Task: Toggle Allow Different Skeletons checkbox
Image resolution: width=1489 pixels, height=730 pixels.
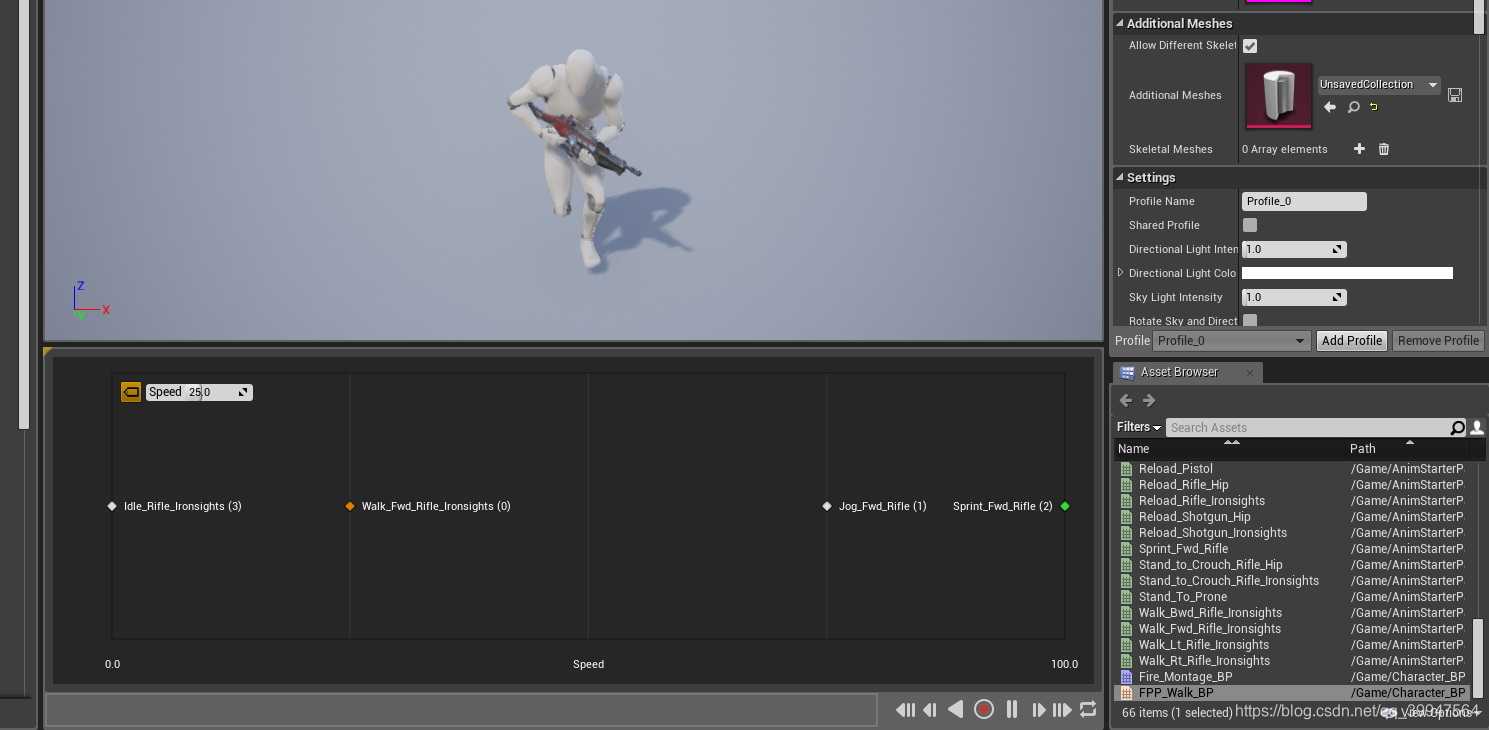Action: [1250, 46]
